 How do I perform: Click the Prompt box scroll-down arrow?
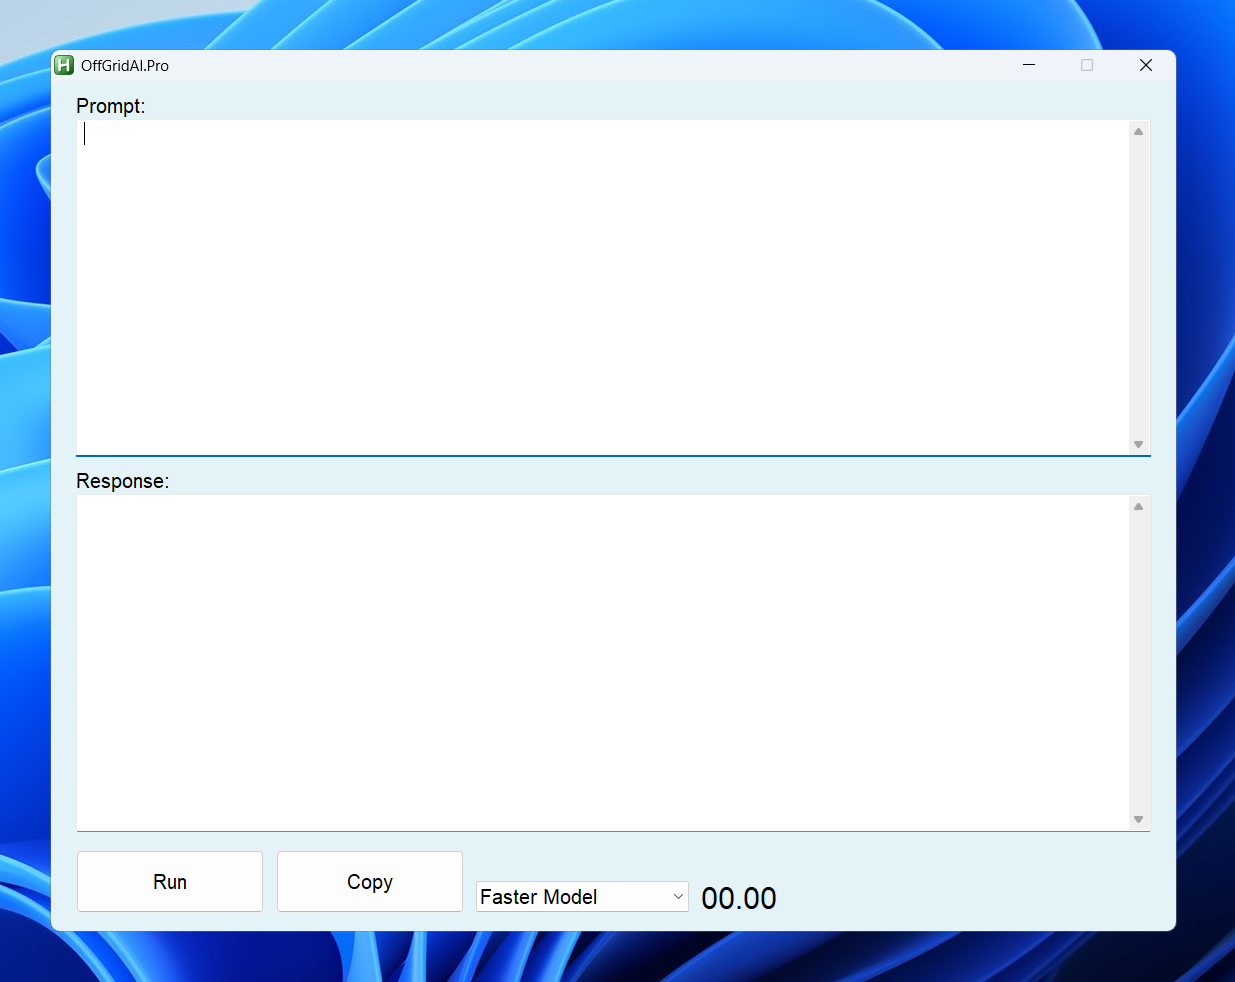[x=1138, y=444]
